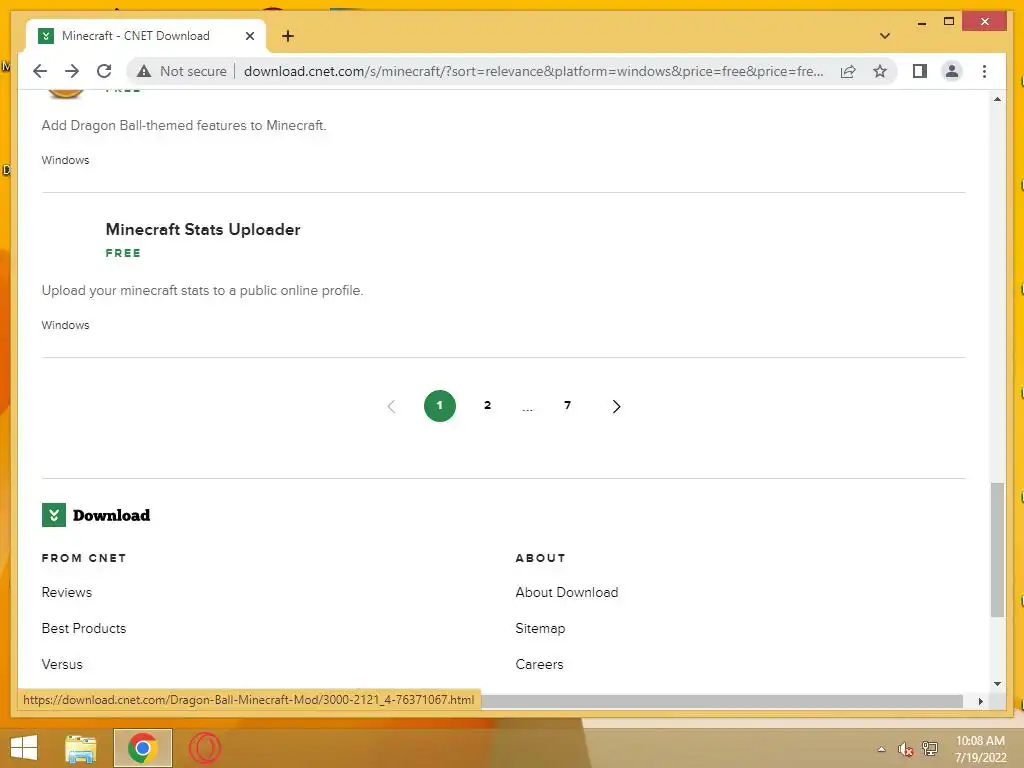1024x768 pixels.
Task: Click the FREE label under Stats Uploader
Action: 123,253
